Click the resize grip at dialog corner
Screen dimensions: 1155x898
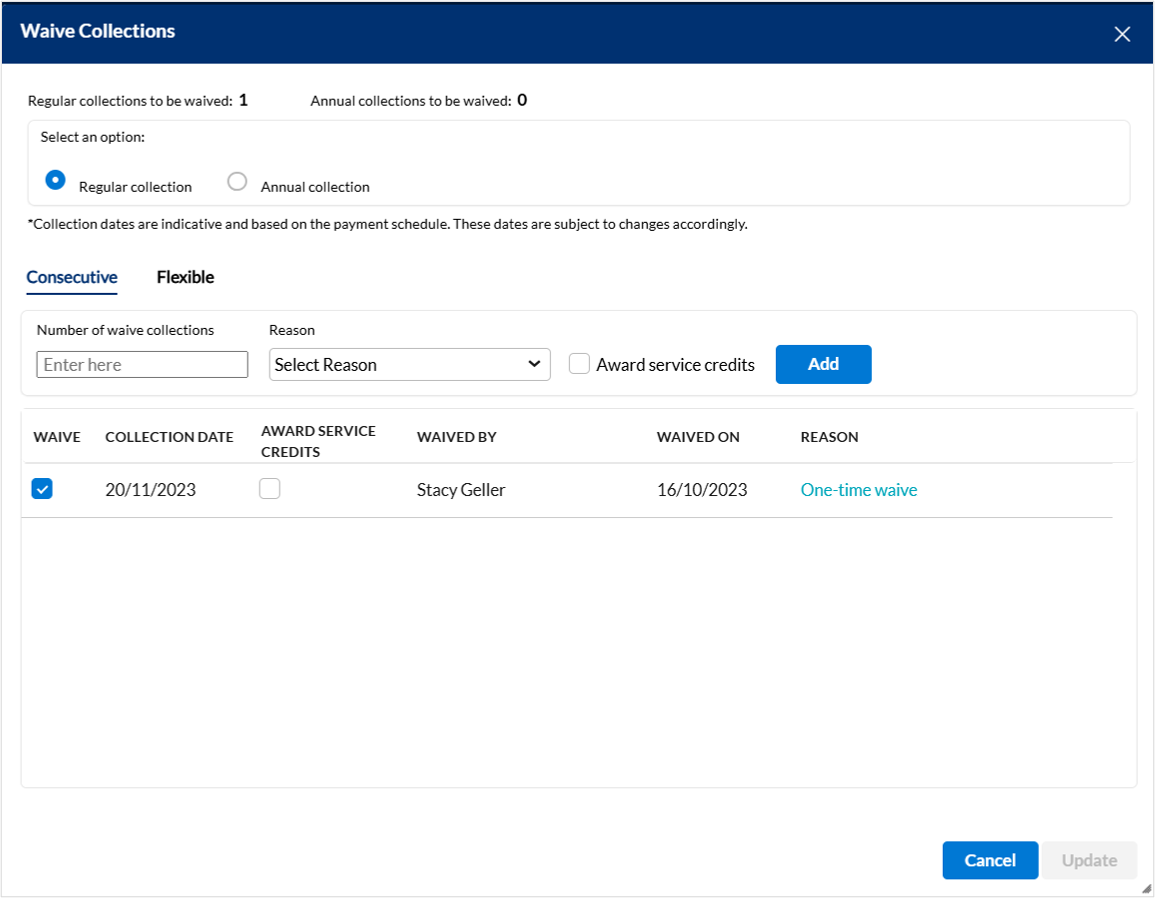[1146, 889]
